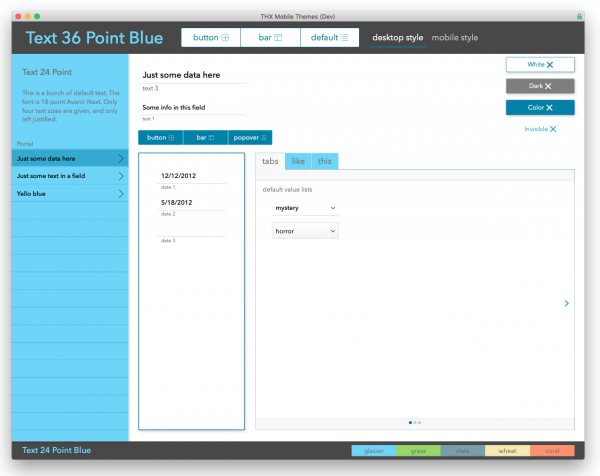Viewport: 600px width, 476px height.
Task: Click the X icon on Color button
Action: [x=549, y=108]
